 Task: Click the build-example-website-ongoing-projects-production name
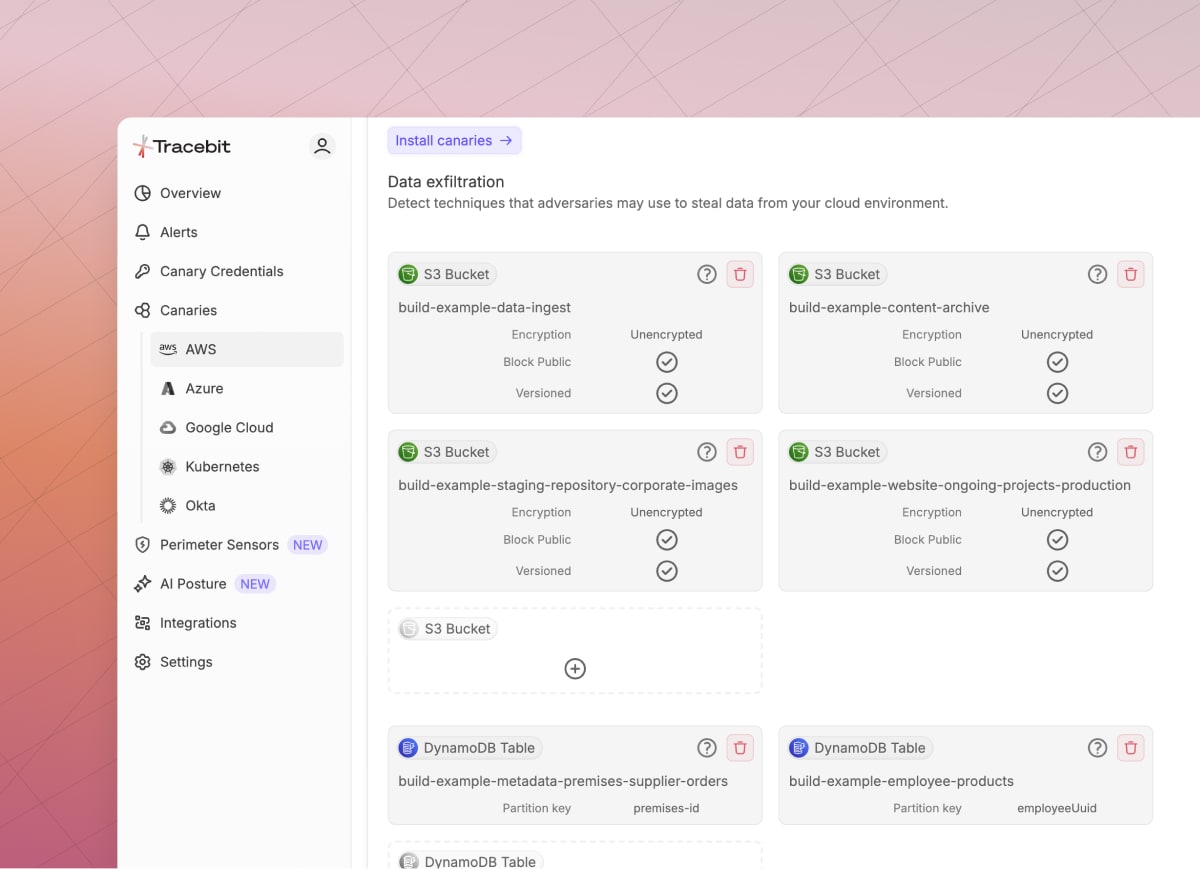click(x=960, y=485)
